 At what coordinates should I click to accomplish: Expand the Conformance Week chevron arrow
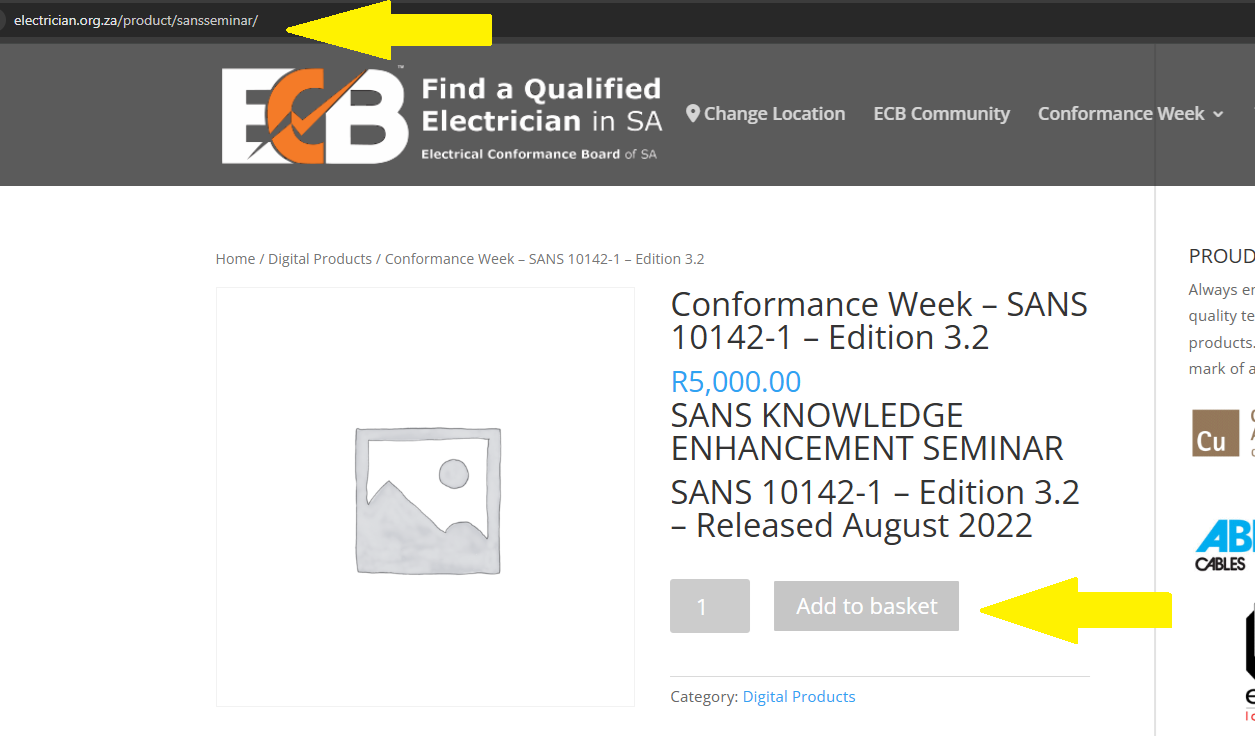tap(1218, 115)
